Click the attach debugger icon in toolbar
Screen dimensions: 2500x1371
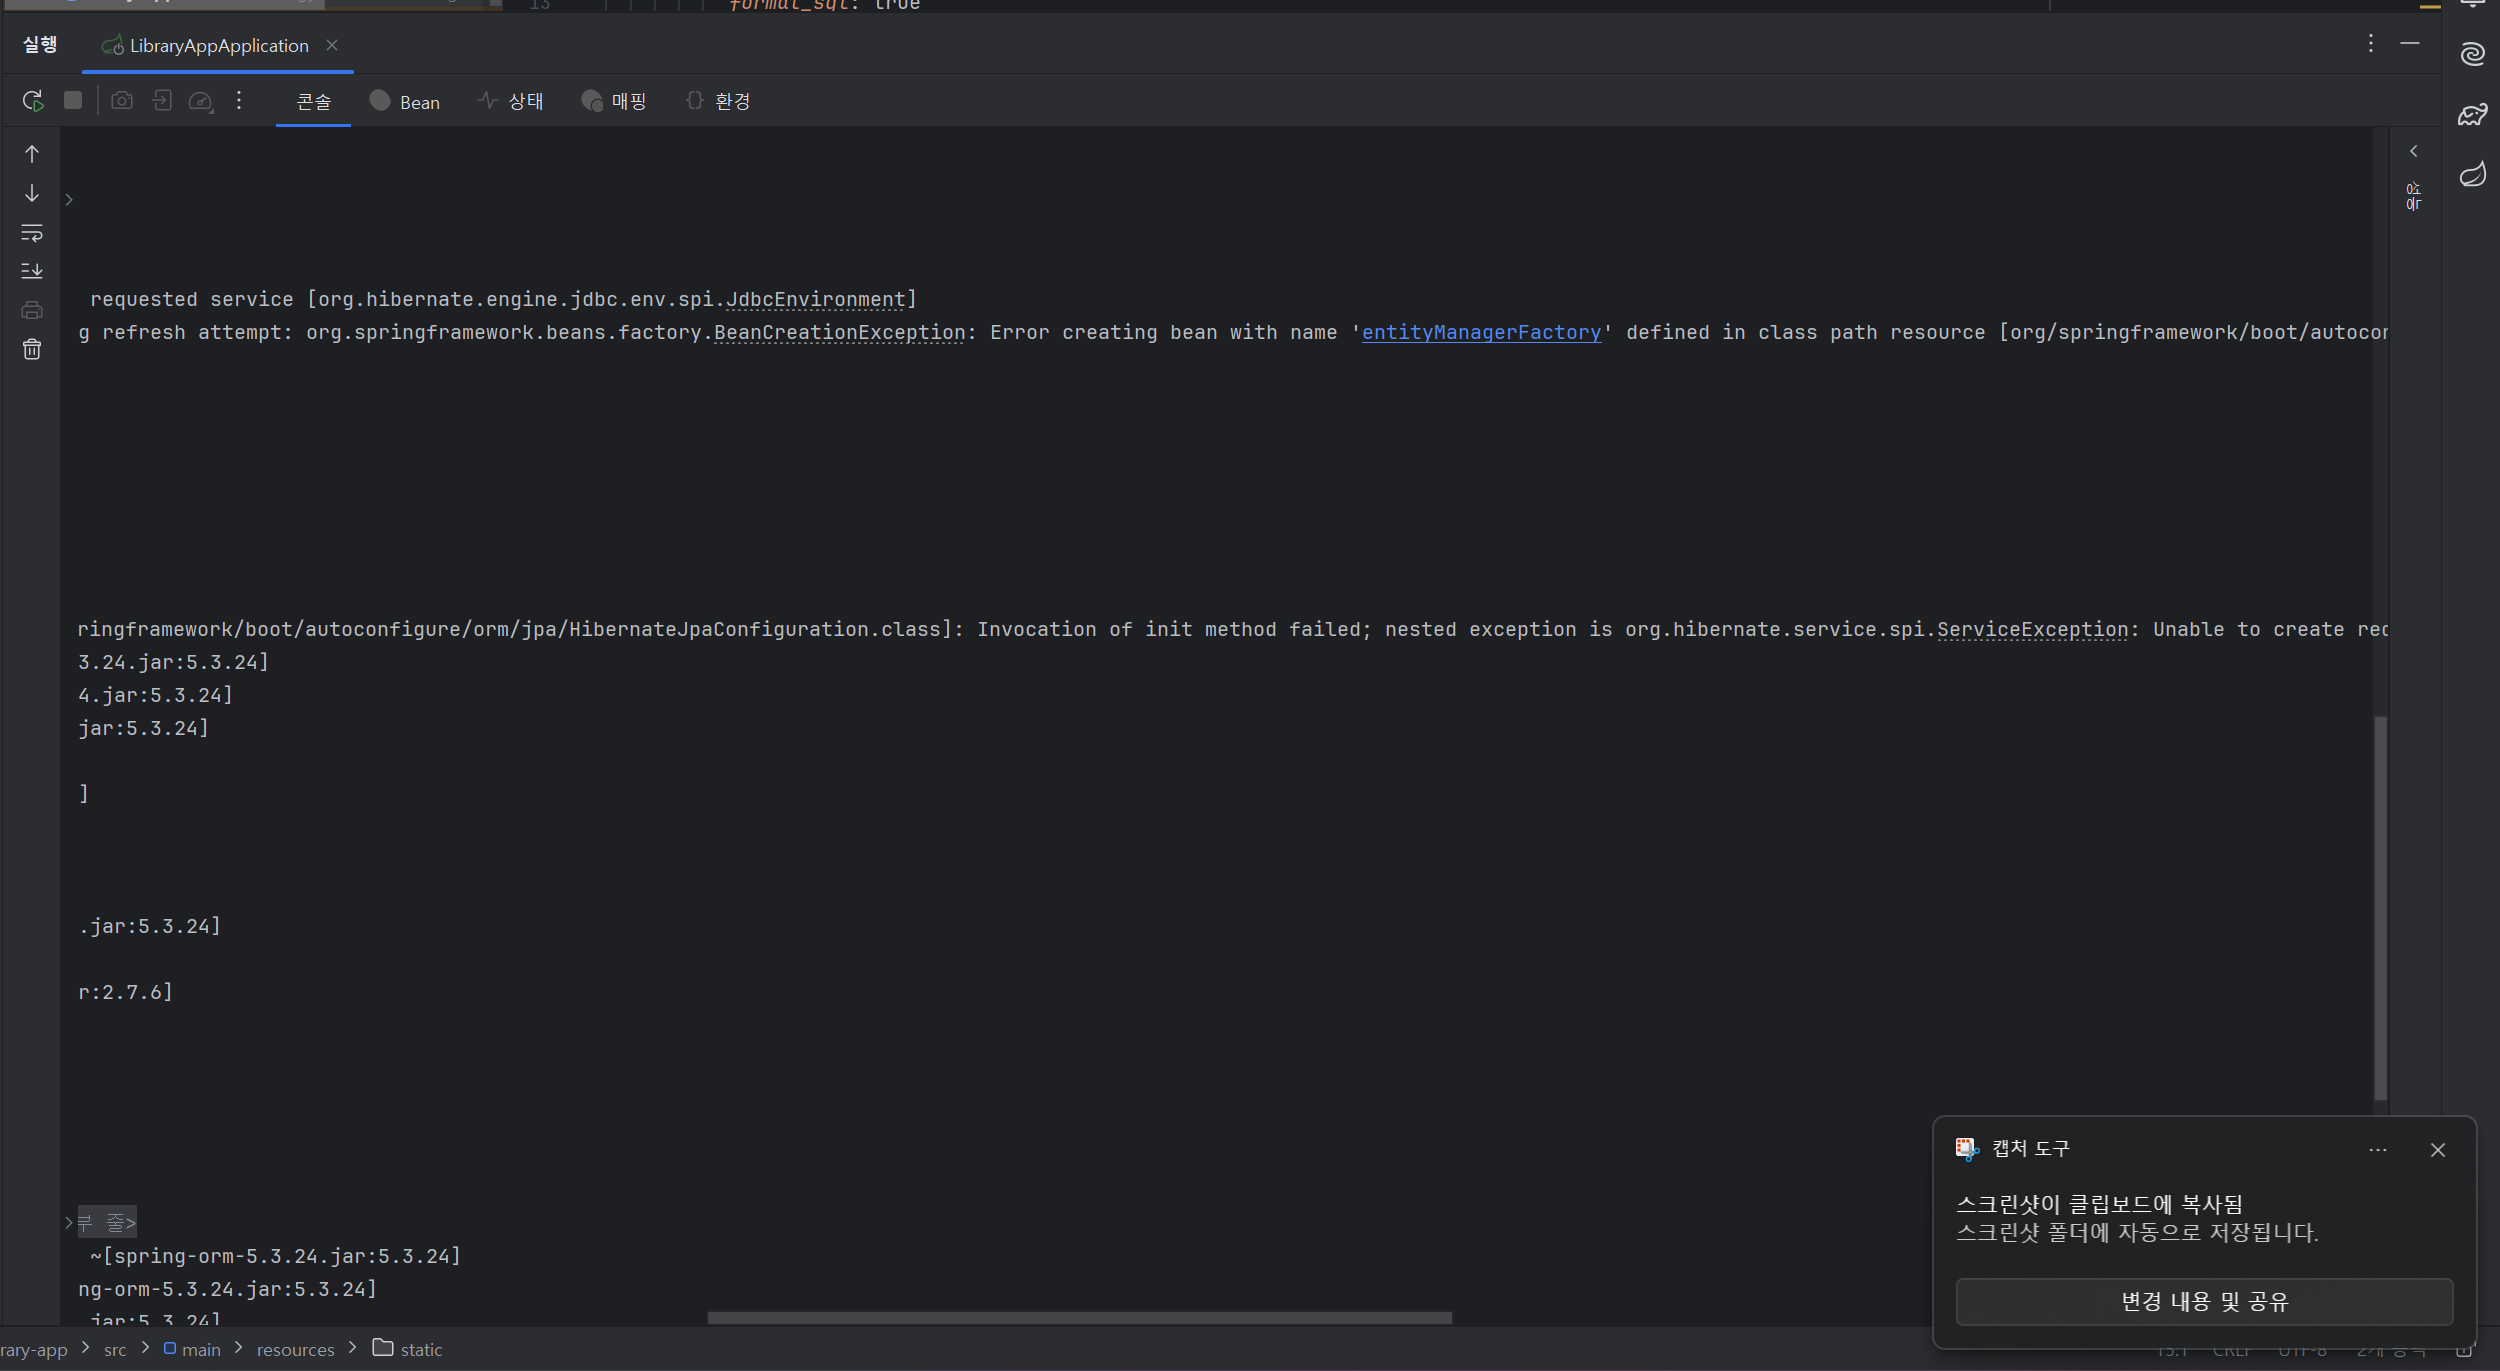click(x=162, y=100)
